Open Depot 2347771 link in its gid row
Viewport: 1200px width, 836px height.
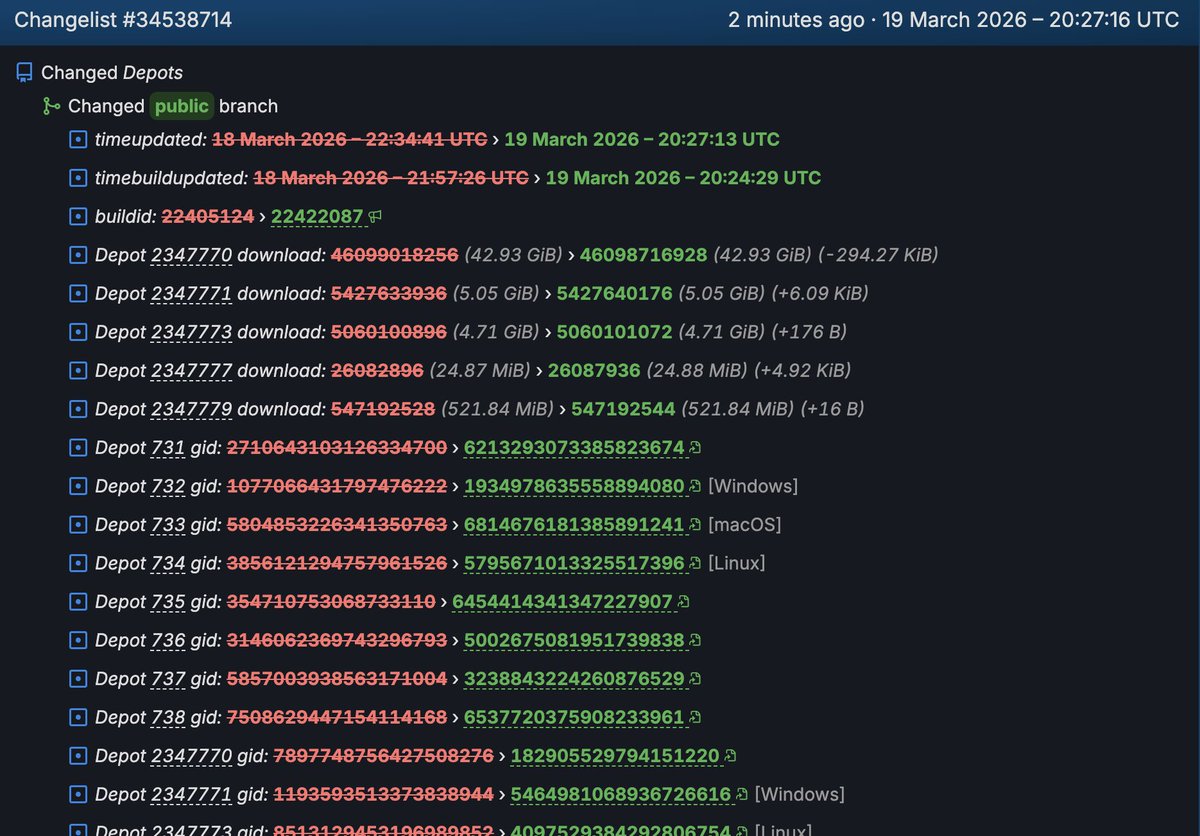point(192,794)
